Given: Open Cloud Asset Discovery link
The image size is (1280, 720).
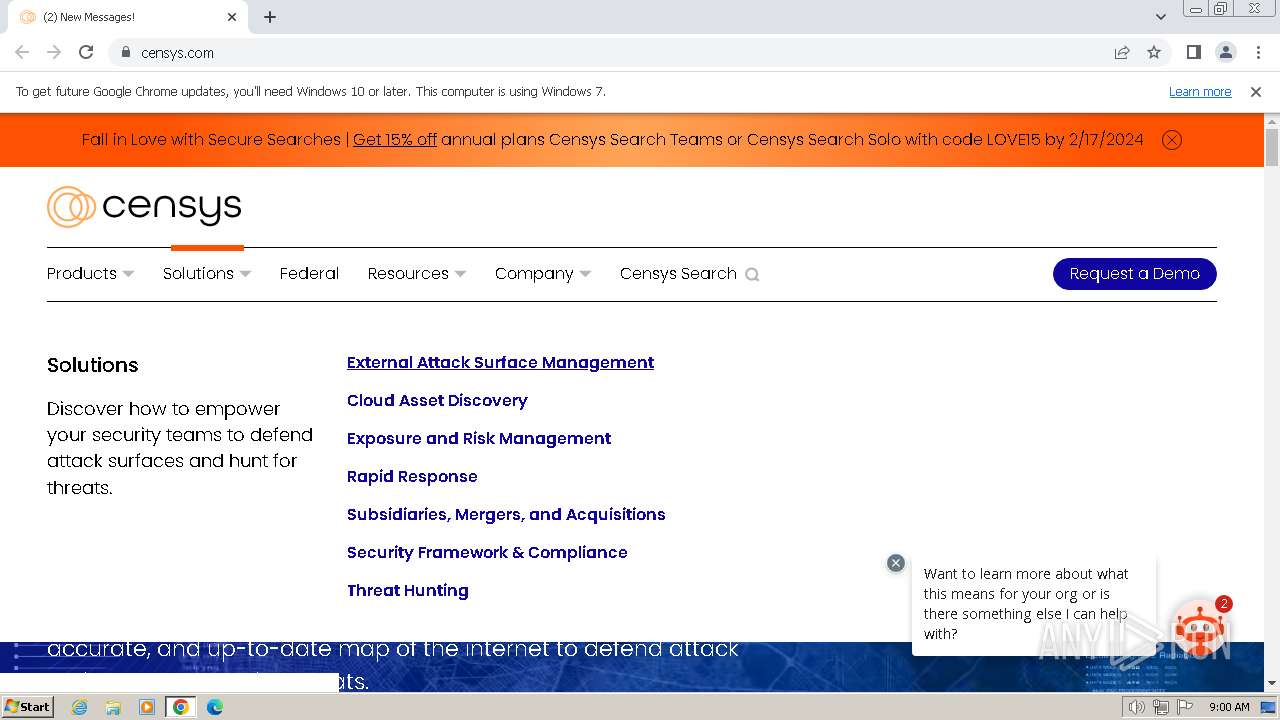Looking at the screenshot, I should tap(437, 400).
